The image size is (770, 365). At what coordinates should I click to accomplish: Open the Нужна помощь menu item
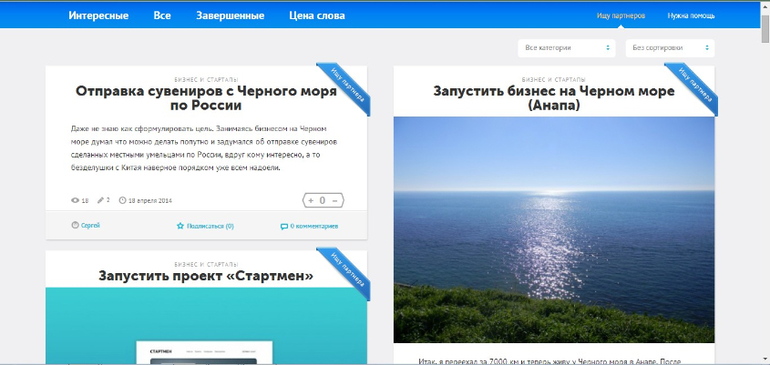click(x=691, y=16)
